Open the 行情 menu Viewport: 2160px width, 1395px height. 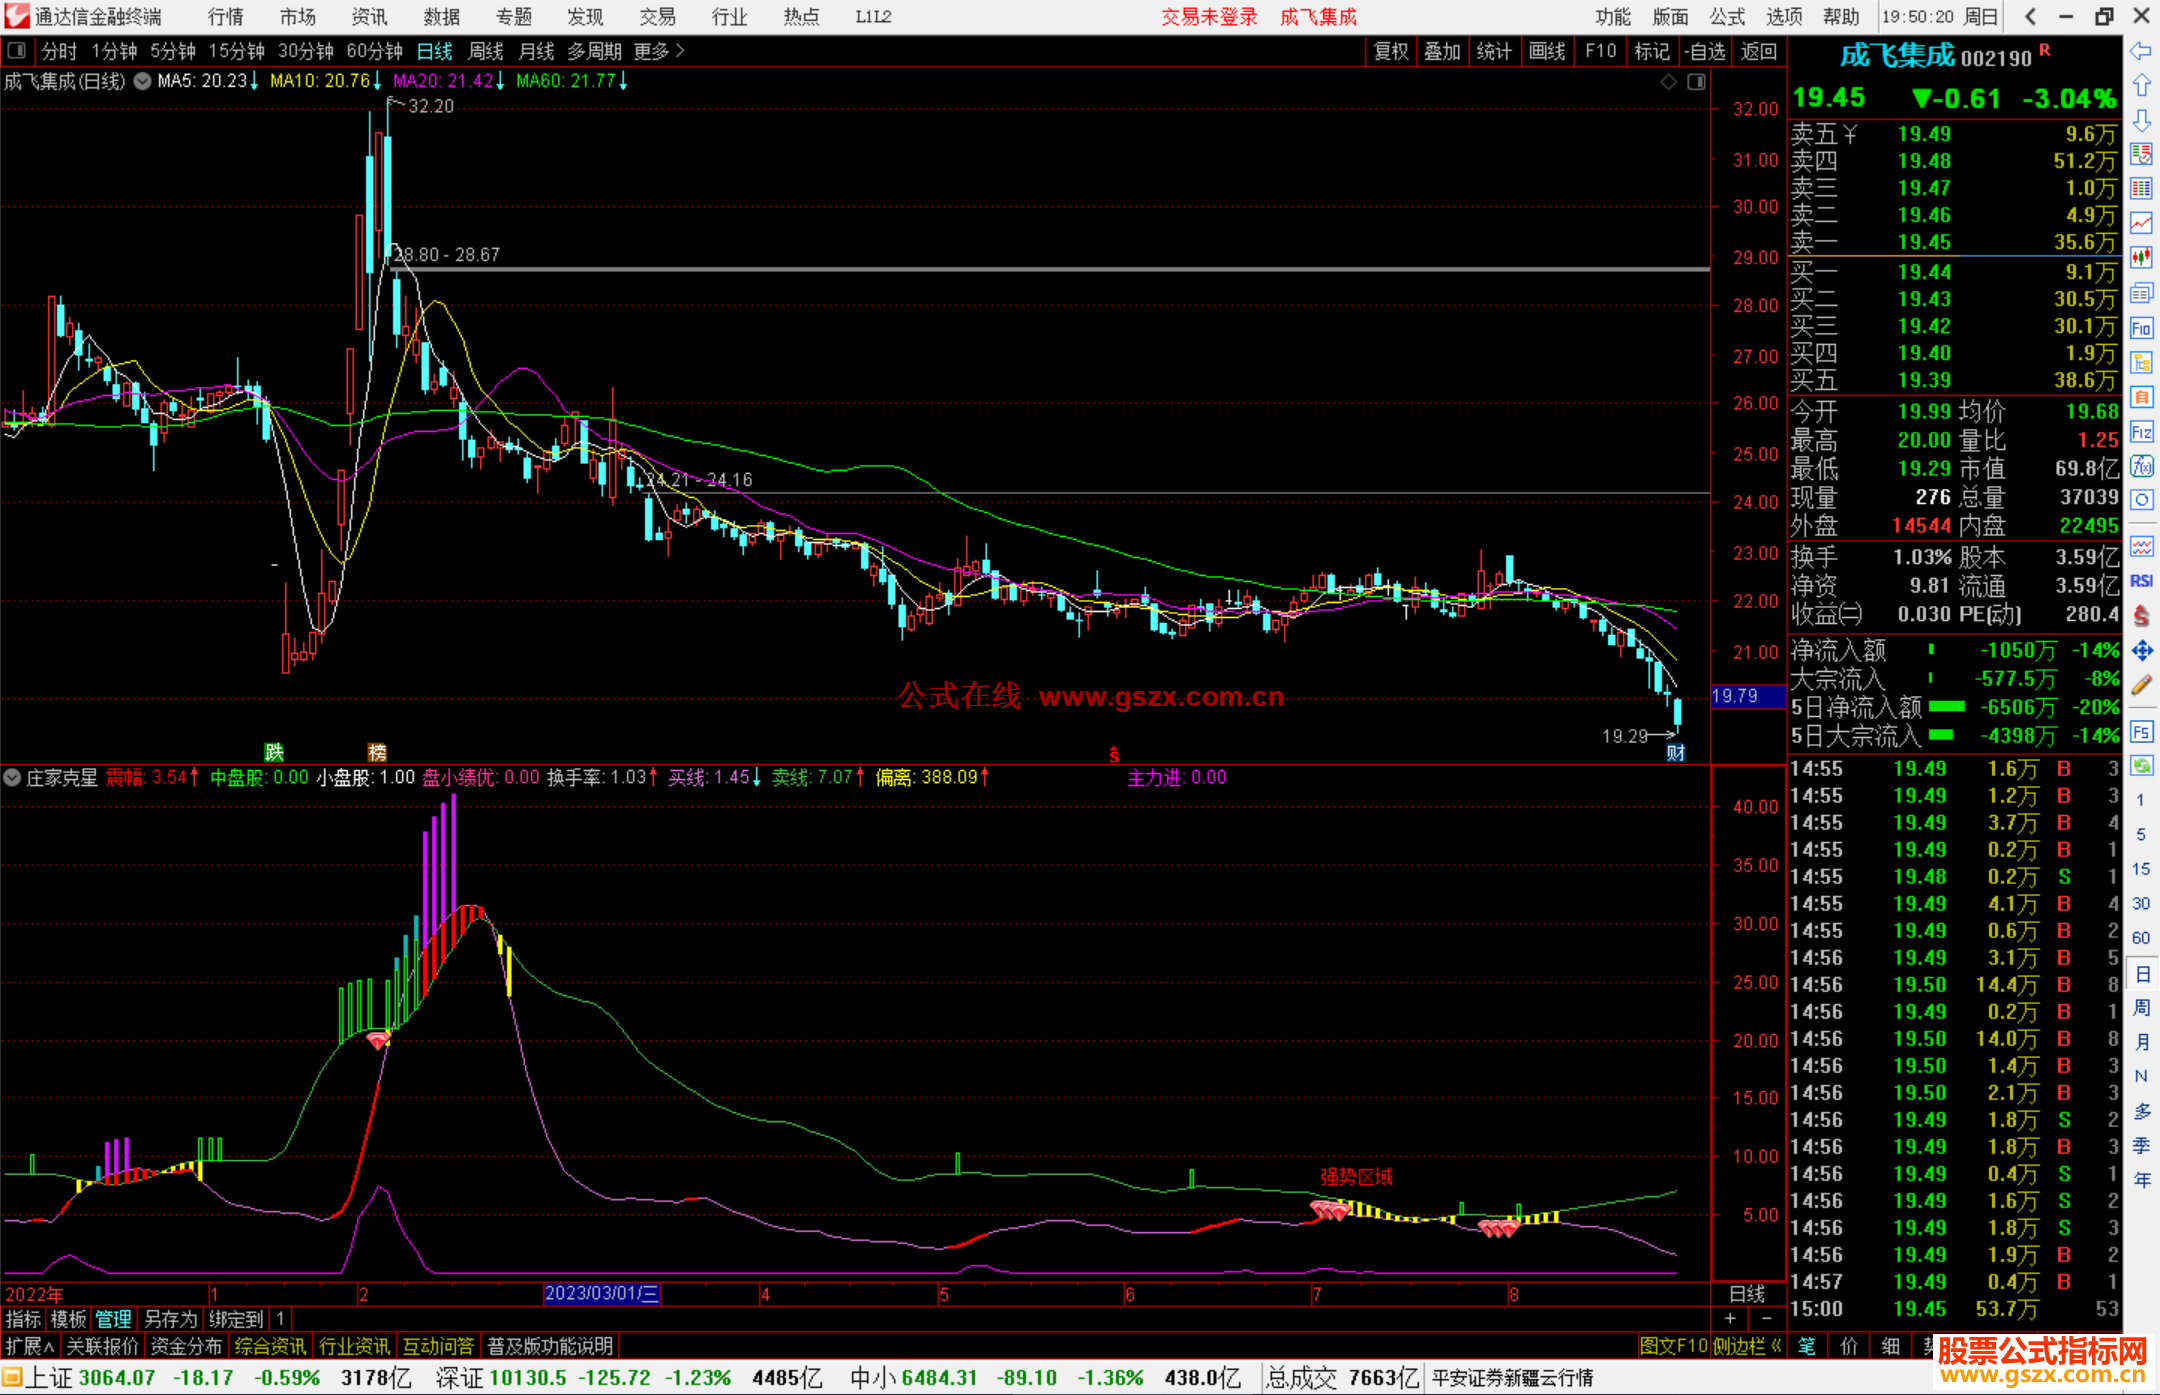226,16
